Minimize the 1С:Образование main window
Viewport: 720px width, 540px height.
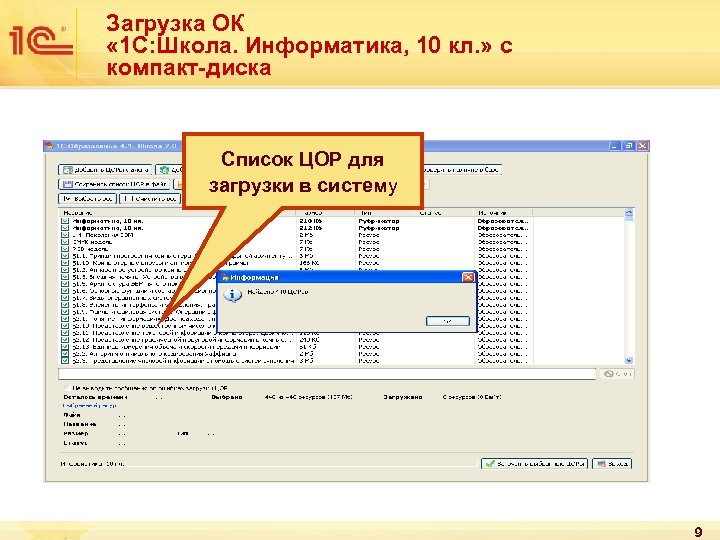pos(615,146)
